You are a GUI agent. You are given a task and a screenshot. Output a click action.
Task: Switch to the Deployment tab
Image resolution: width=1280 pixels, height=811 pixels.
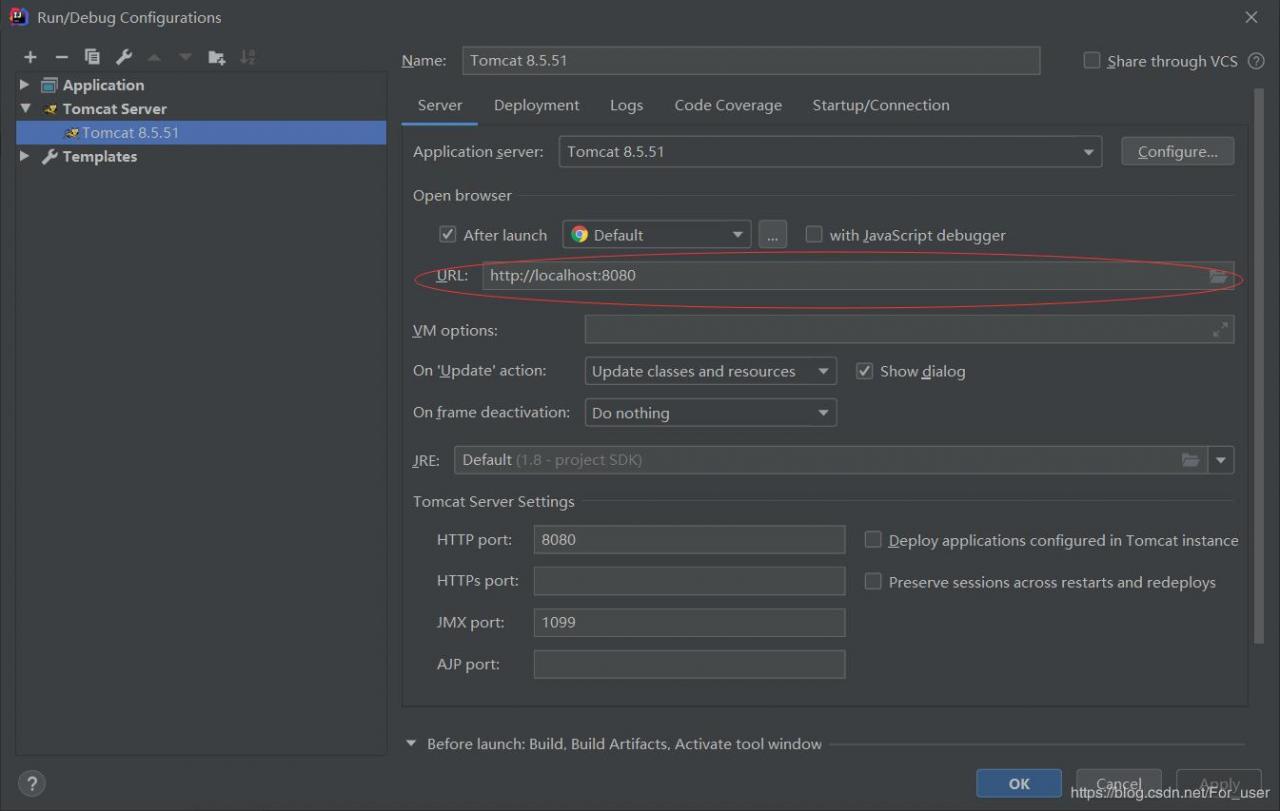click(536, 105)
